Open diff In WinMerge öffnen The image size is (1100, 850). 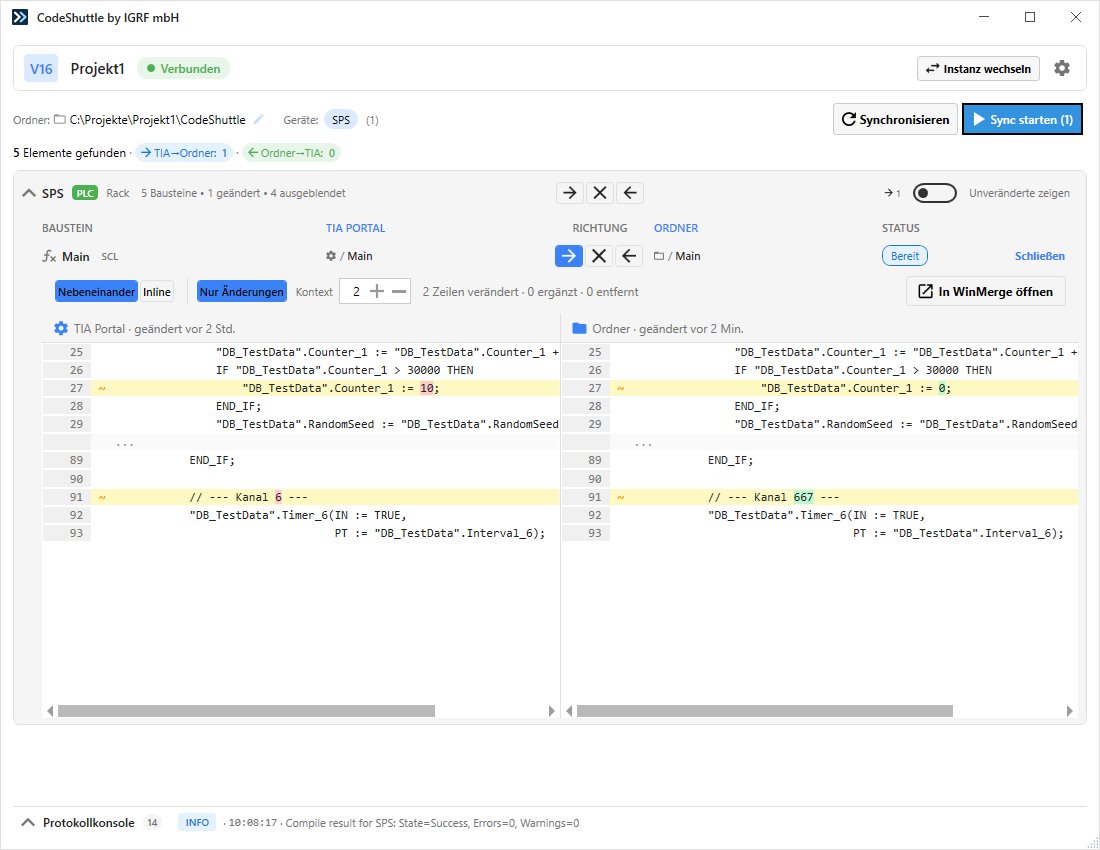tap(986, 291)
